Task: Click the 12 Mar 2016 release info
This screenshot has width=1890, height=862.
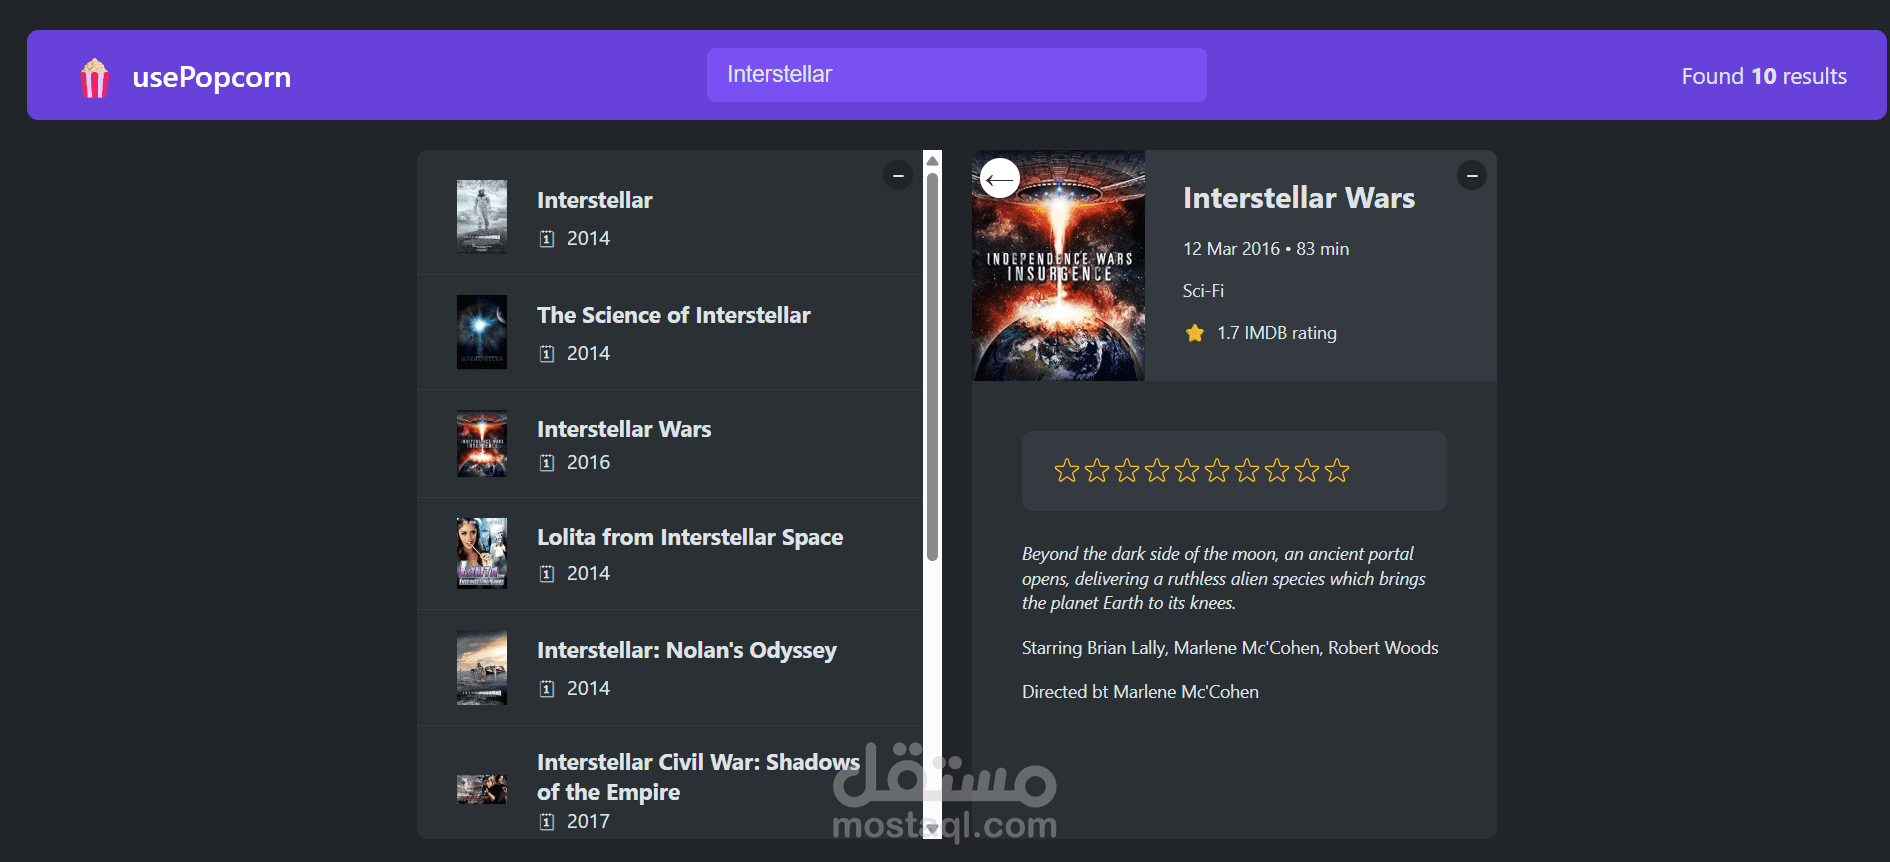Action: pos(1265,249)
